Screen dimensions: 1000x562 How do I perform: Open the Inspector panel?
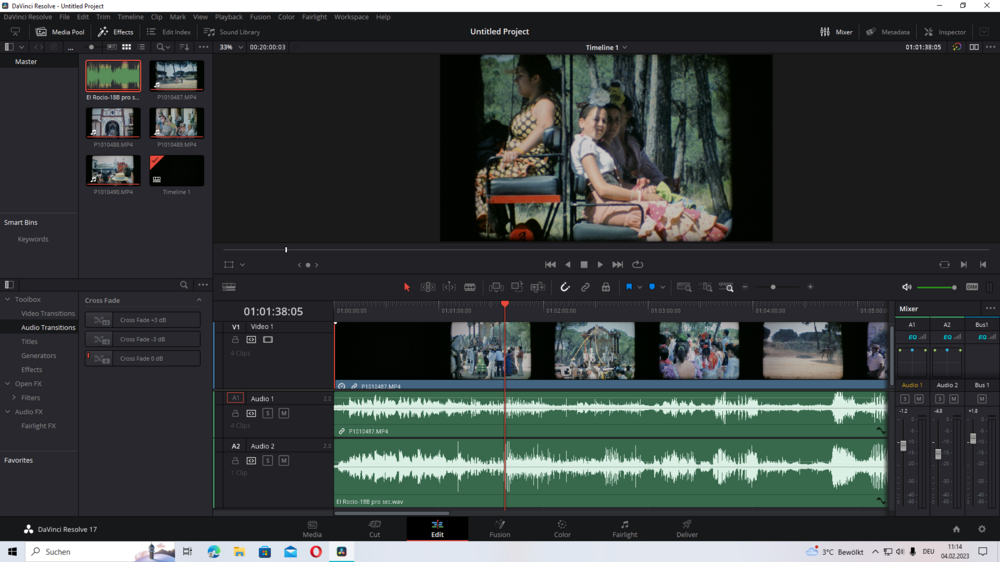945,32
